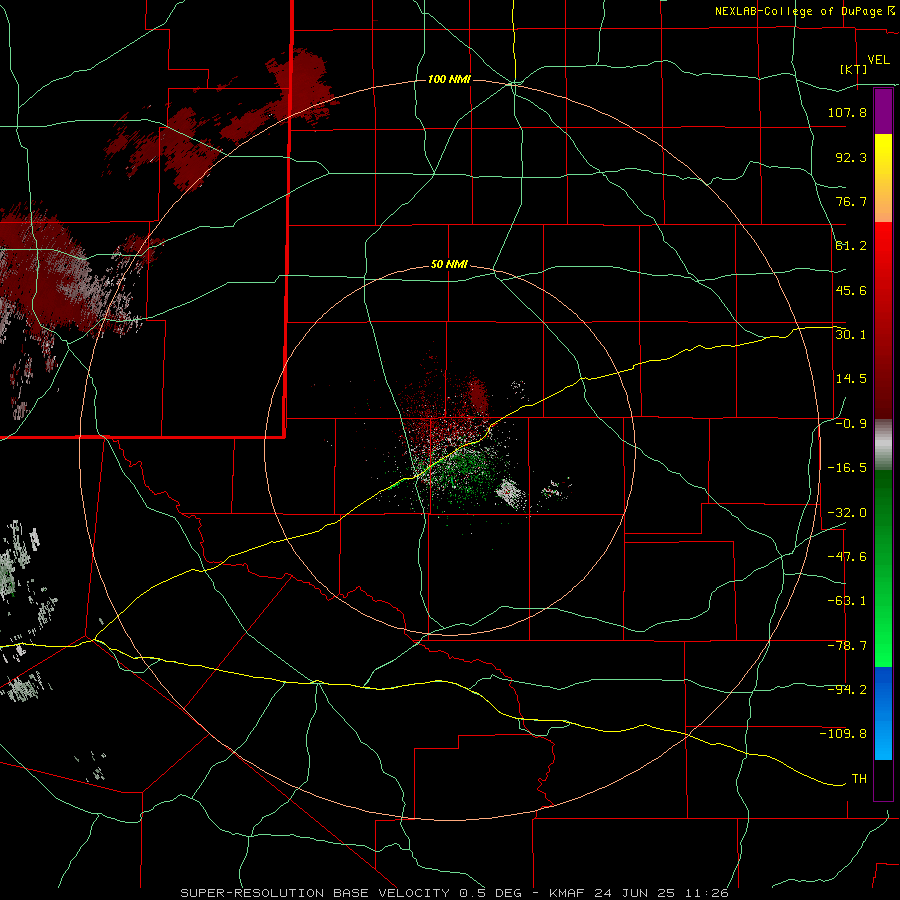Viewport: 900px width, 900px height.
Task: Click the 50 NMI range ring label
Action: pos(449,265)
